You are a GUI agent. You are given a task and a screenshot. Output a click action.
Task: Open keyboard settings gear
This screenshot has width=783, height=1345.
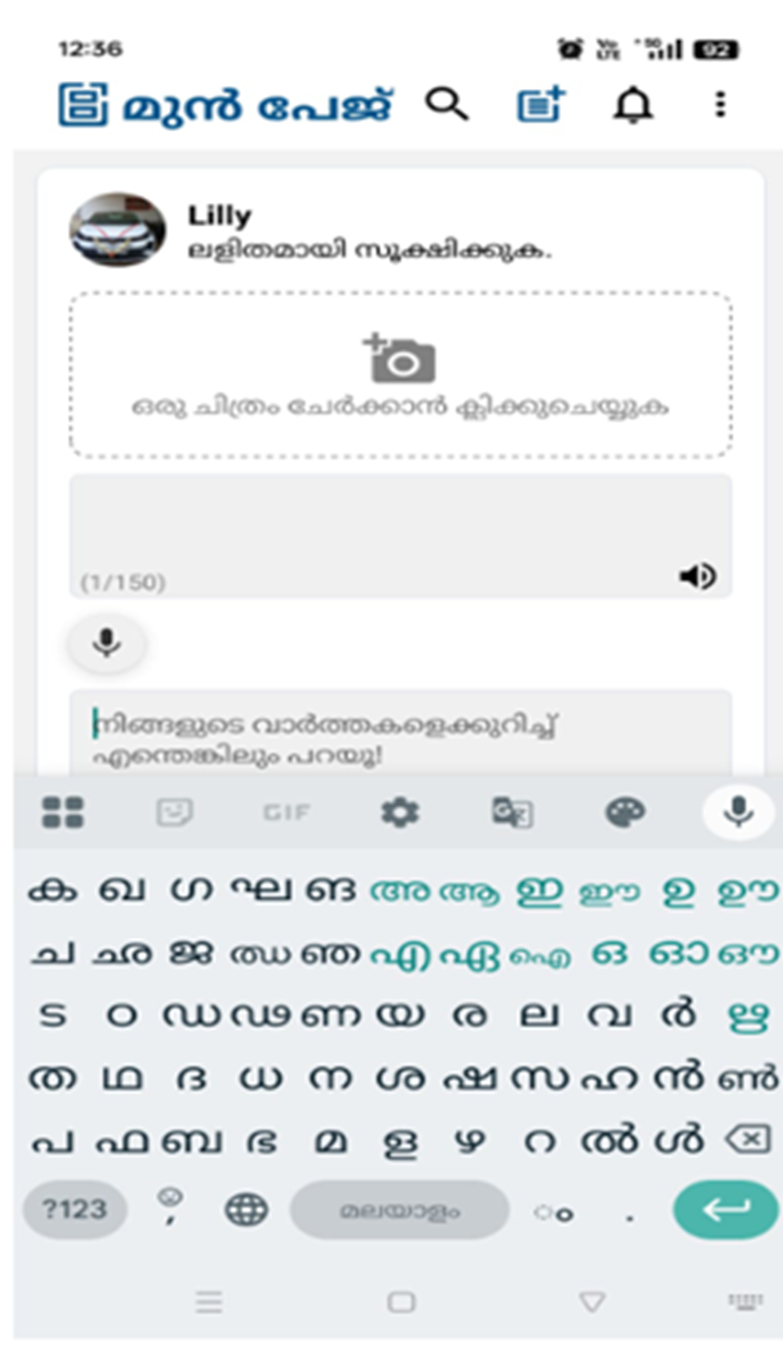[400, 813]
